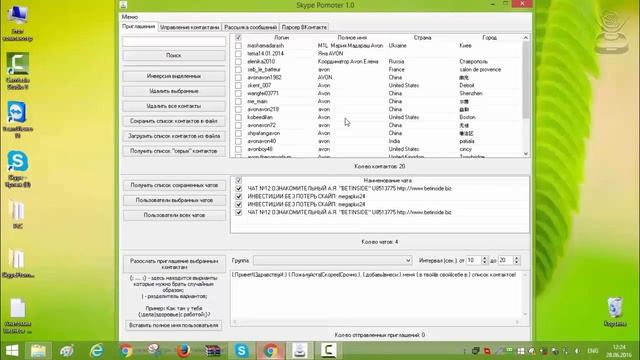640x360 pixels.
Task: Open WinRAR from the taskbar
Action: pos(213,351)
